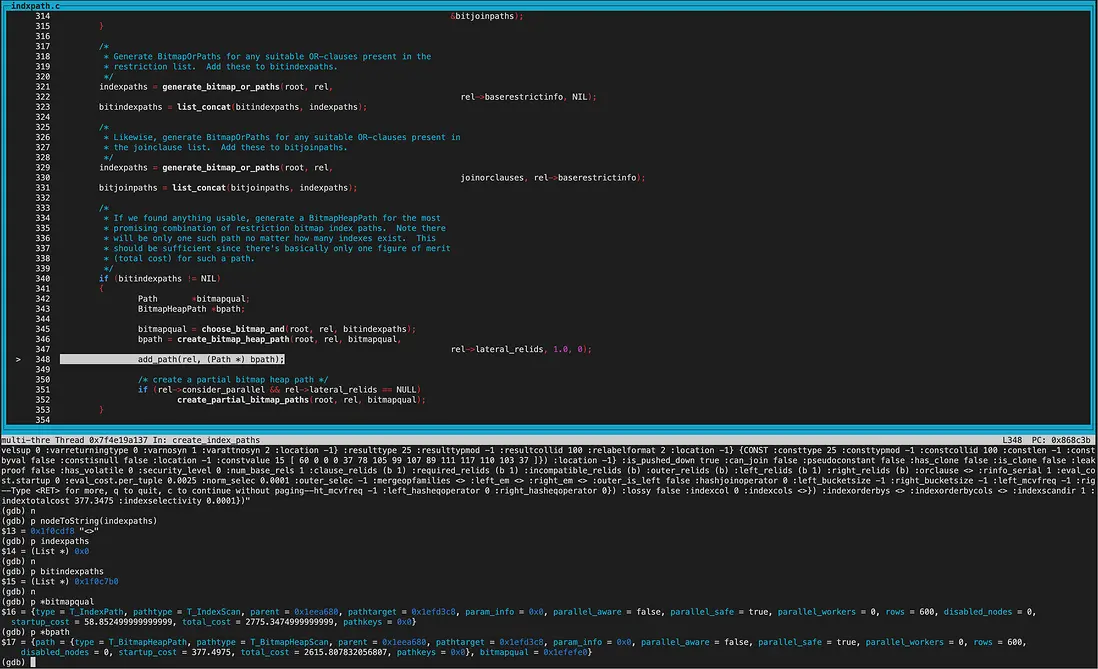This screenshot has height=669, width=1098.
Task: Click create_partial_bitmap_paths on line 352
Action: tap(244, 399)
